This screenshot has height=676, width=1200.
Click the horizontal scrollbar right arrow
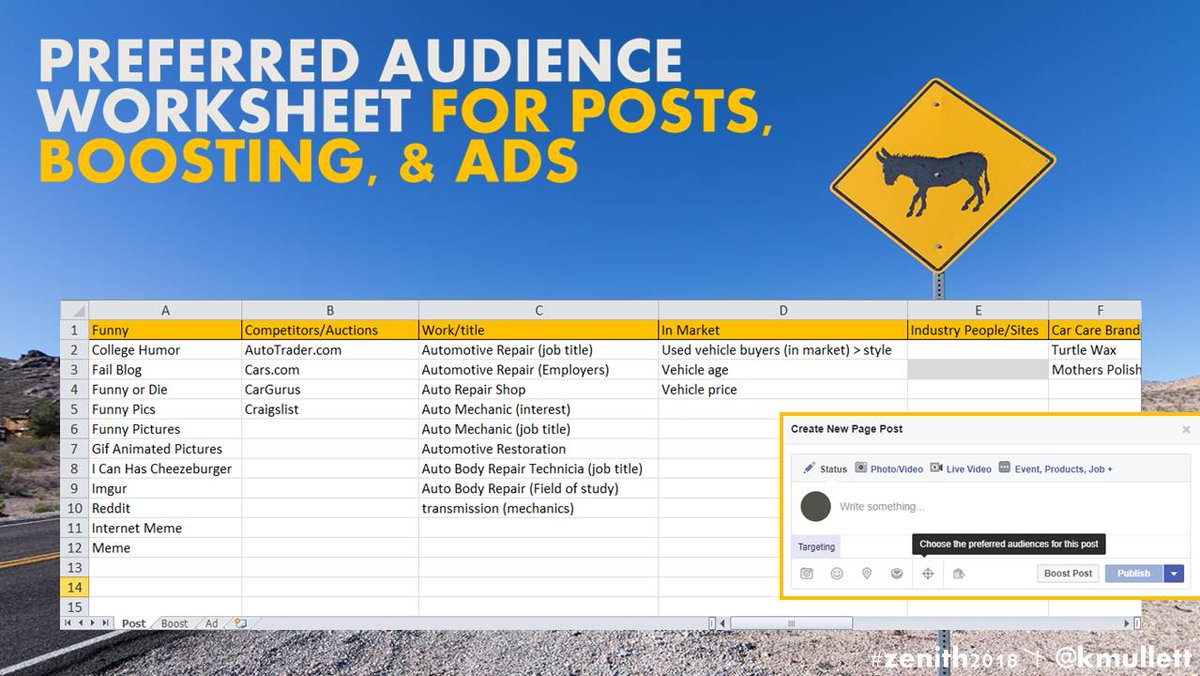coord(1126,623)
